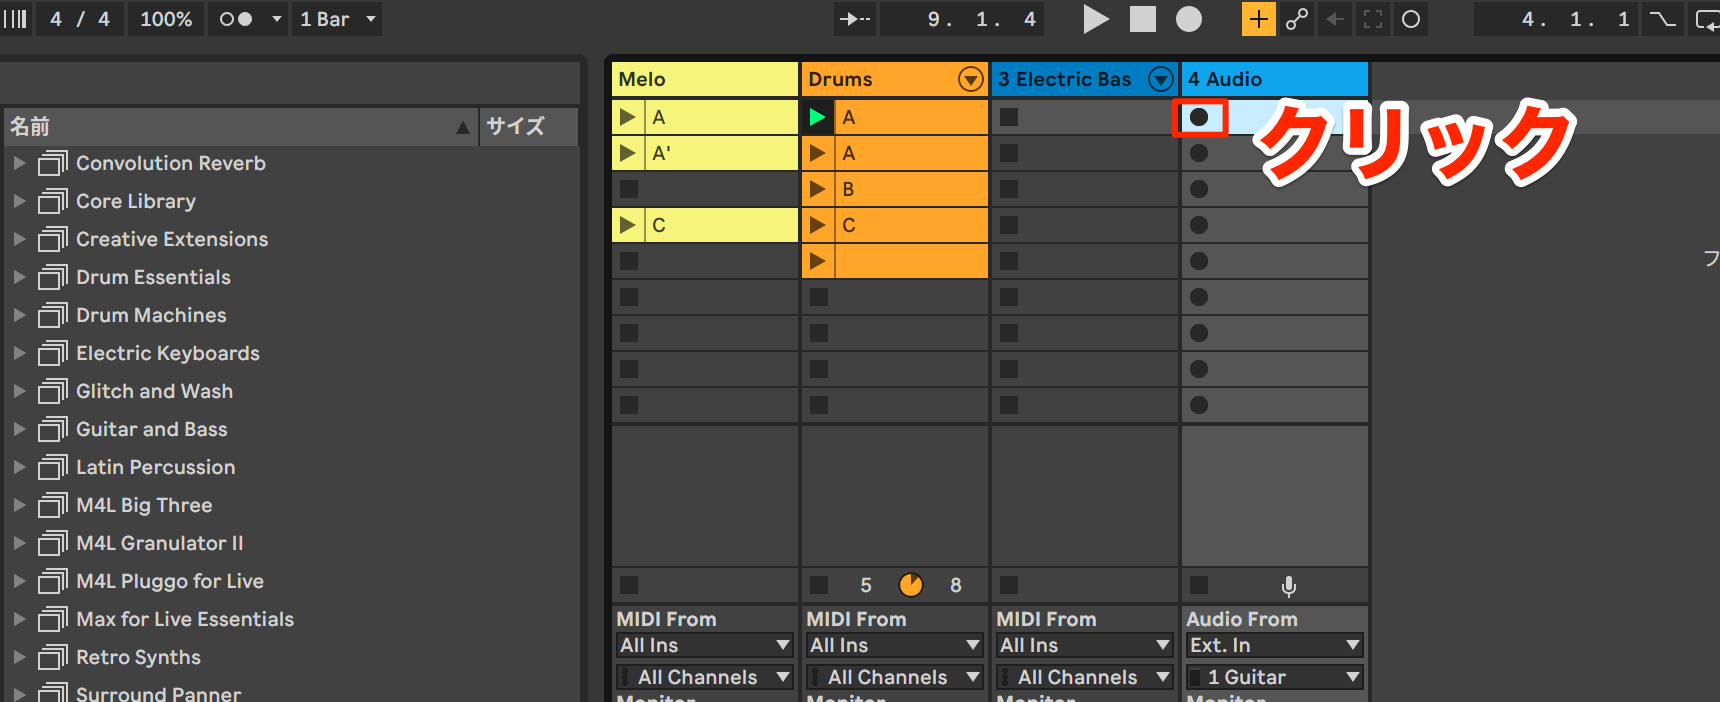
Task: Expand the Convolution Reverb pack
Action: pyautogui.click(x=19, y=163)
